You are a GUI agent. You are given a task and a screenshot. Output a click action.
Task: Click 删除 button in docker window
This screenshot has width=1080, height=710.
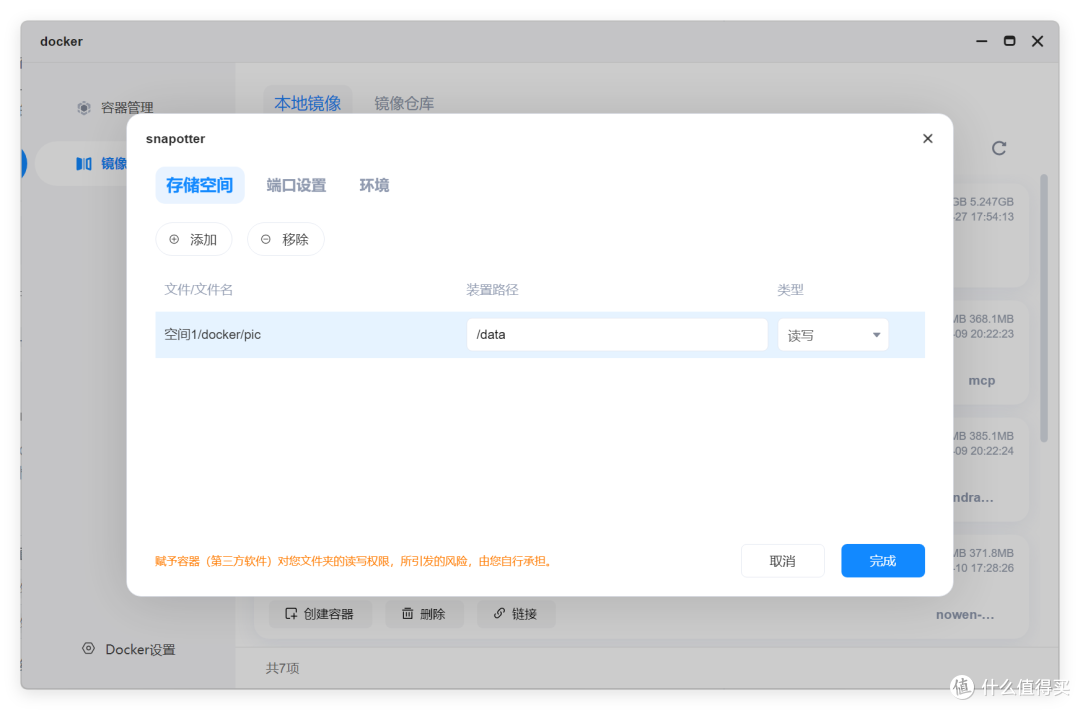tap(424, 614)
